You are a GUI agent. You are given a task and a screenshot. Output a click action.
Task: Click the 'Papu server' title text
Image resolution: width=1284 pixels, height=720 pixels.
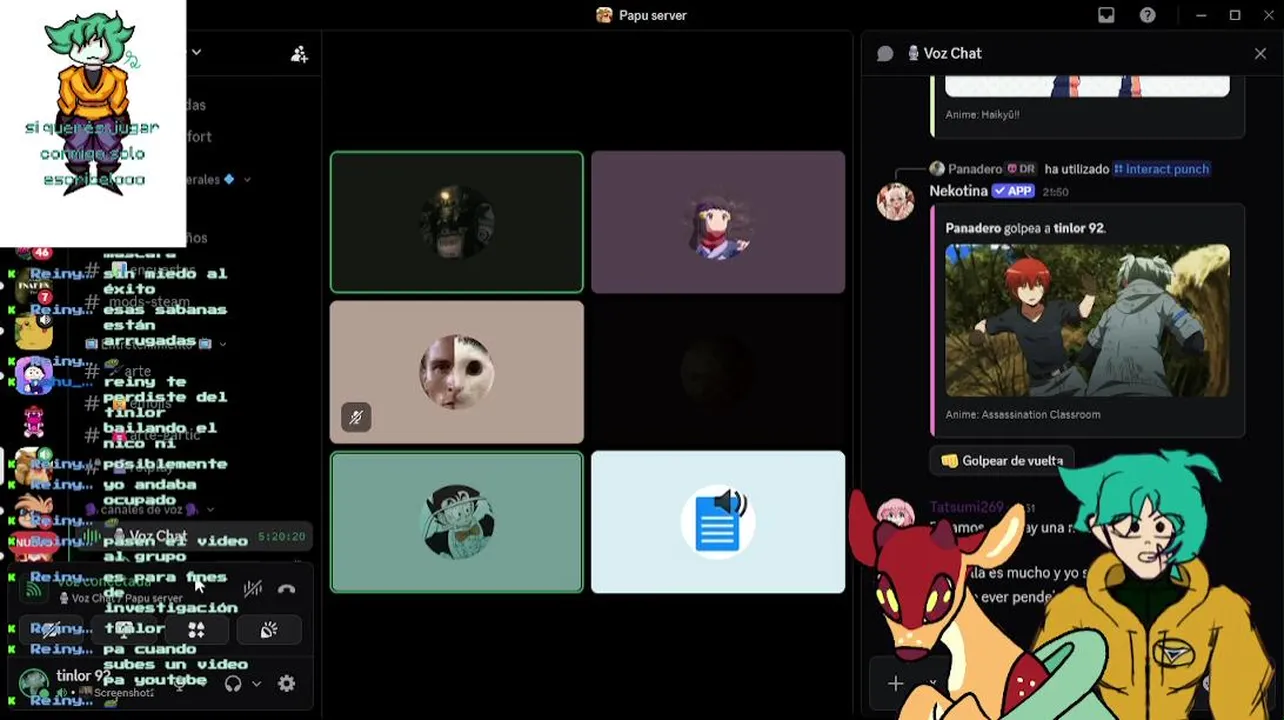click(652, 15)
